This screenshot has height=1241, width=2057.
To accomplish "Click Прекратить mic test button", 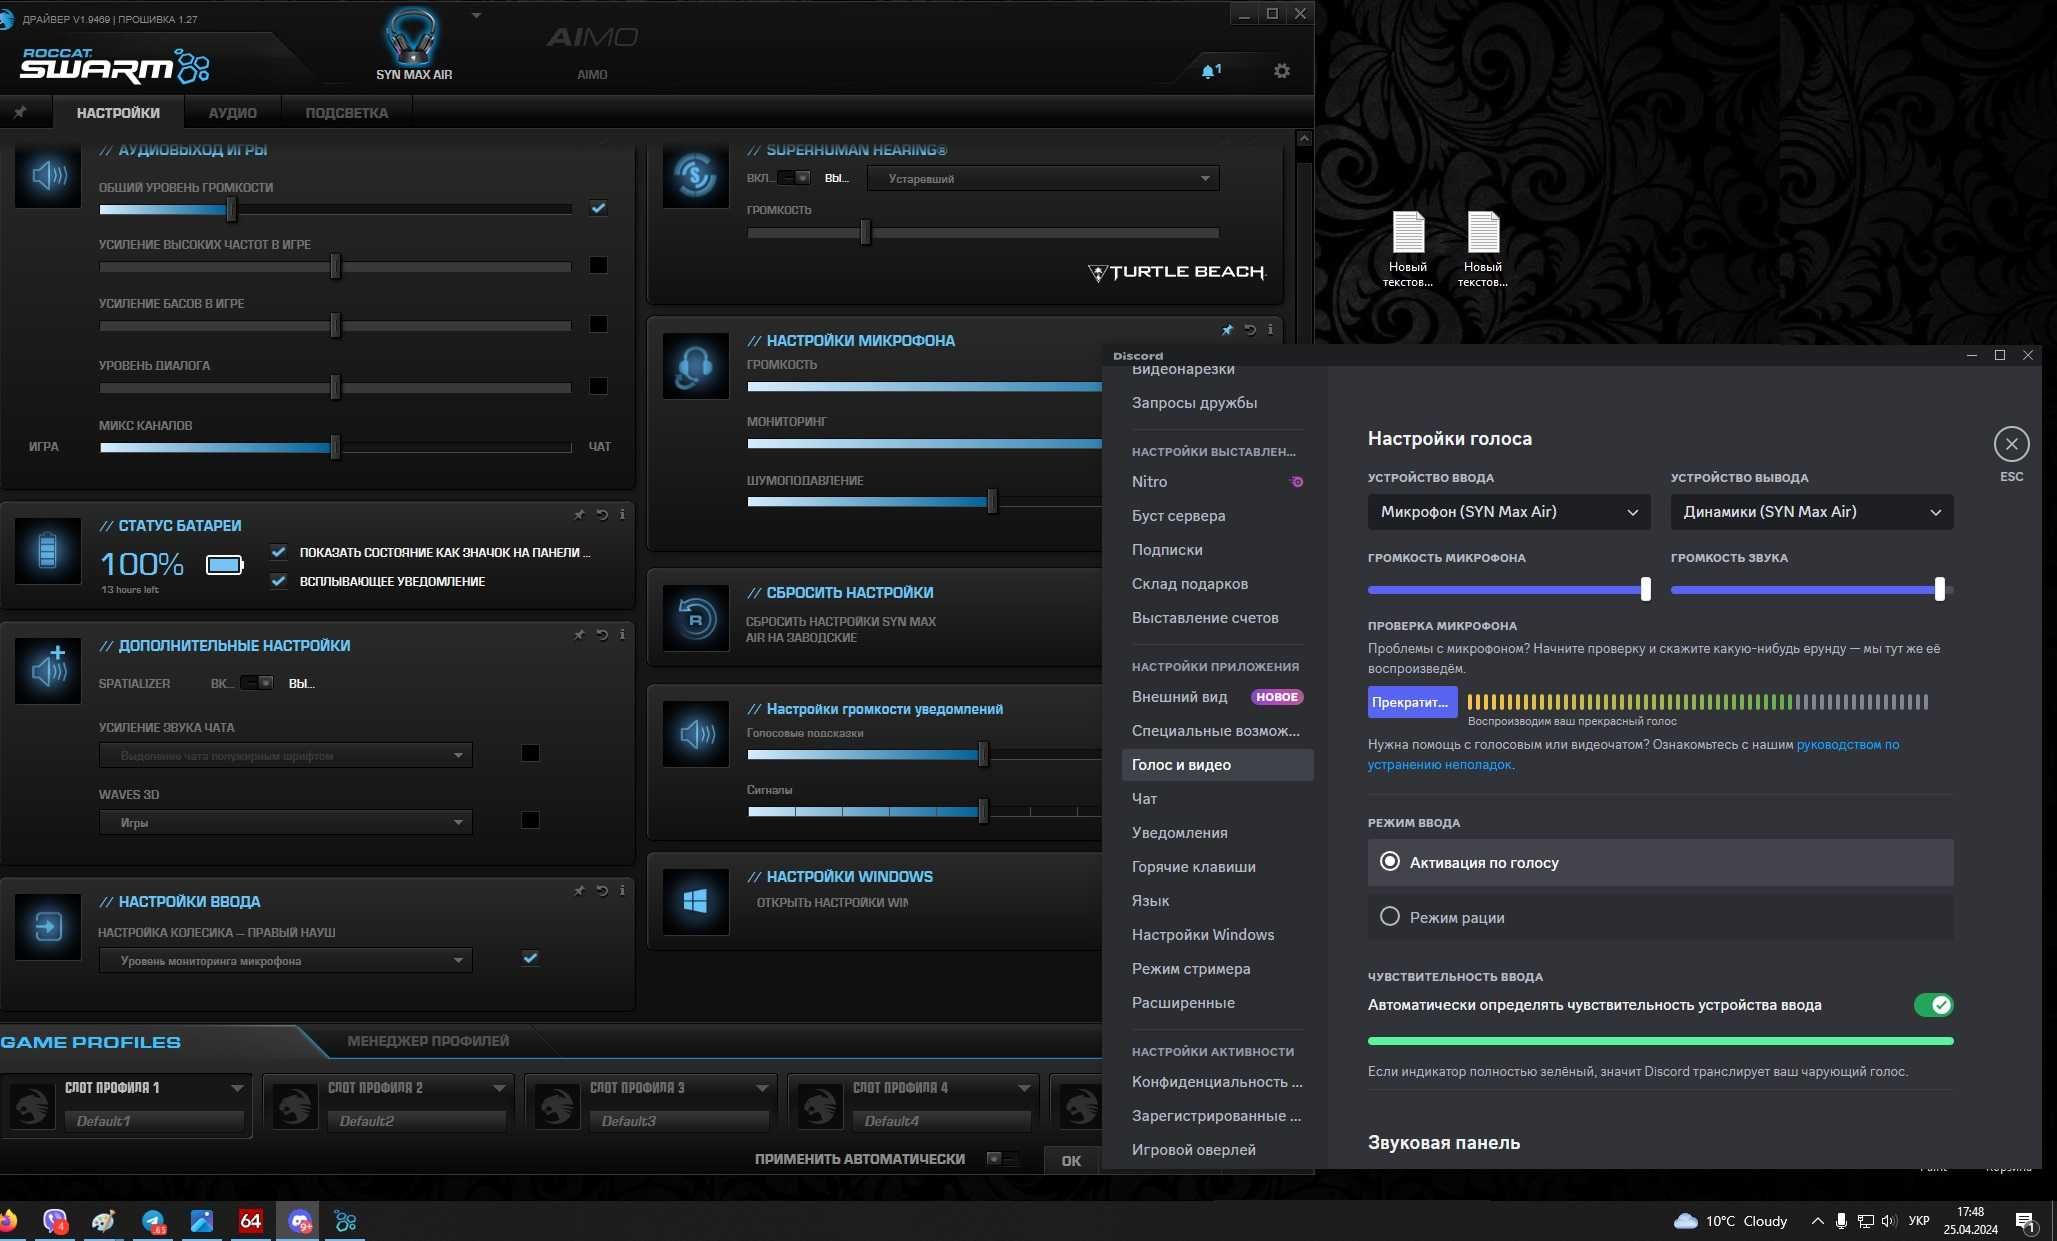I will point(1412,702).
